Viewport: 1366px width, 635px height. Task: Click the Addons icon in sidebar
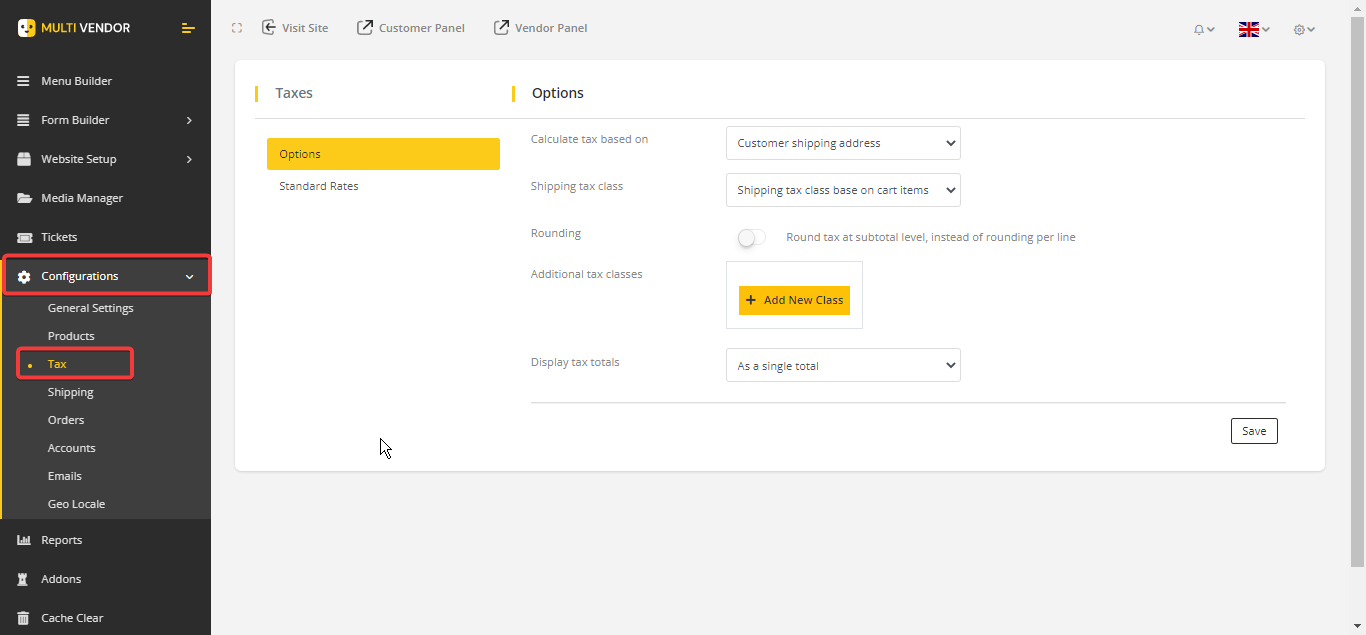click(24, 579)
